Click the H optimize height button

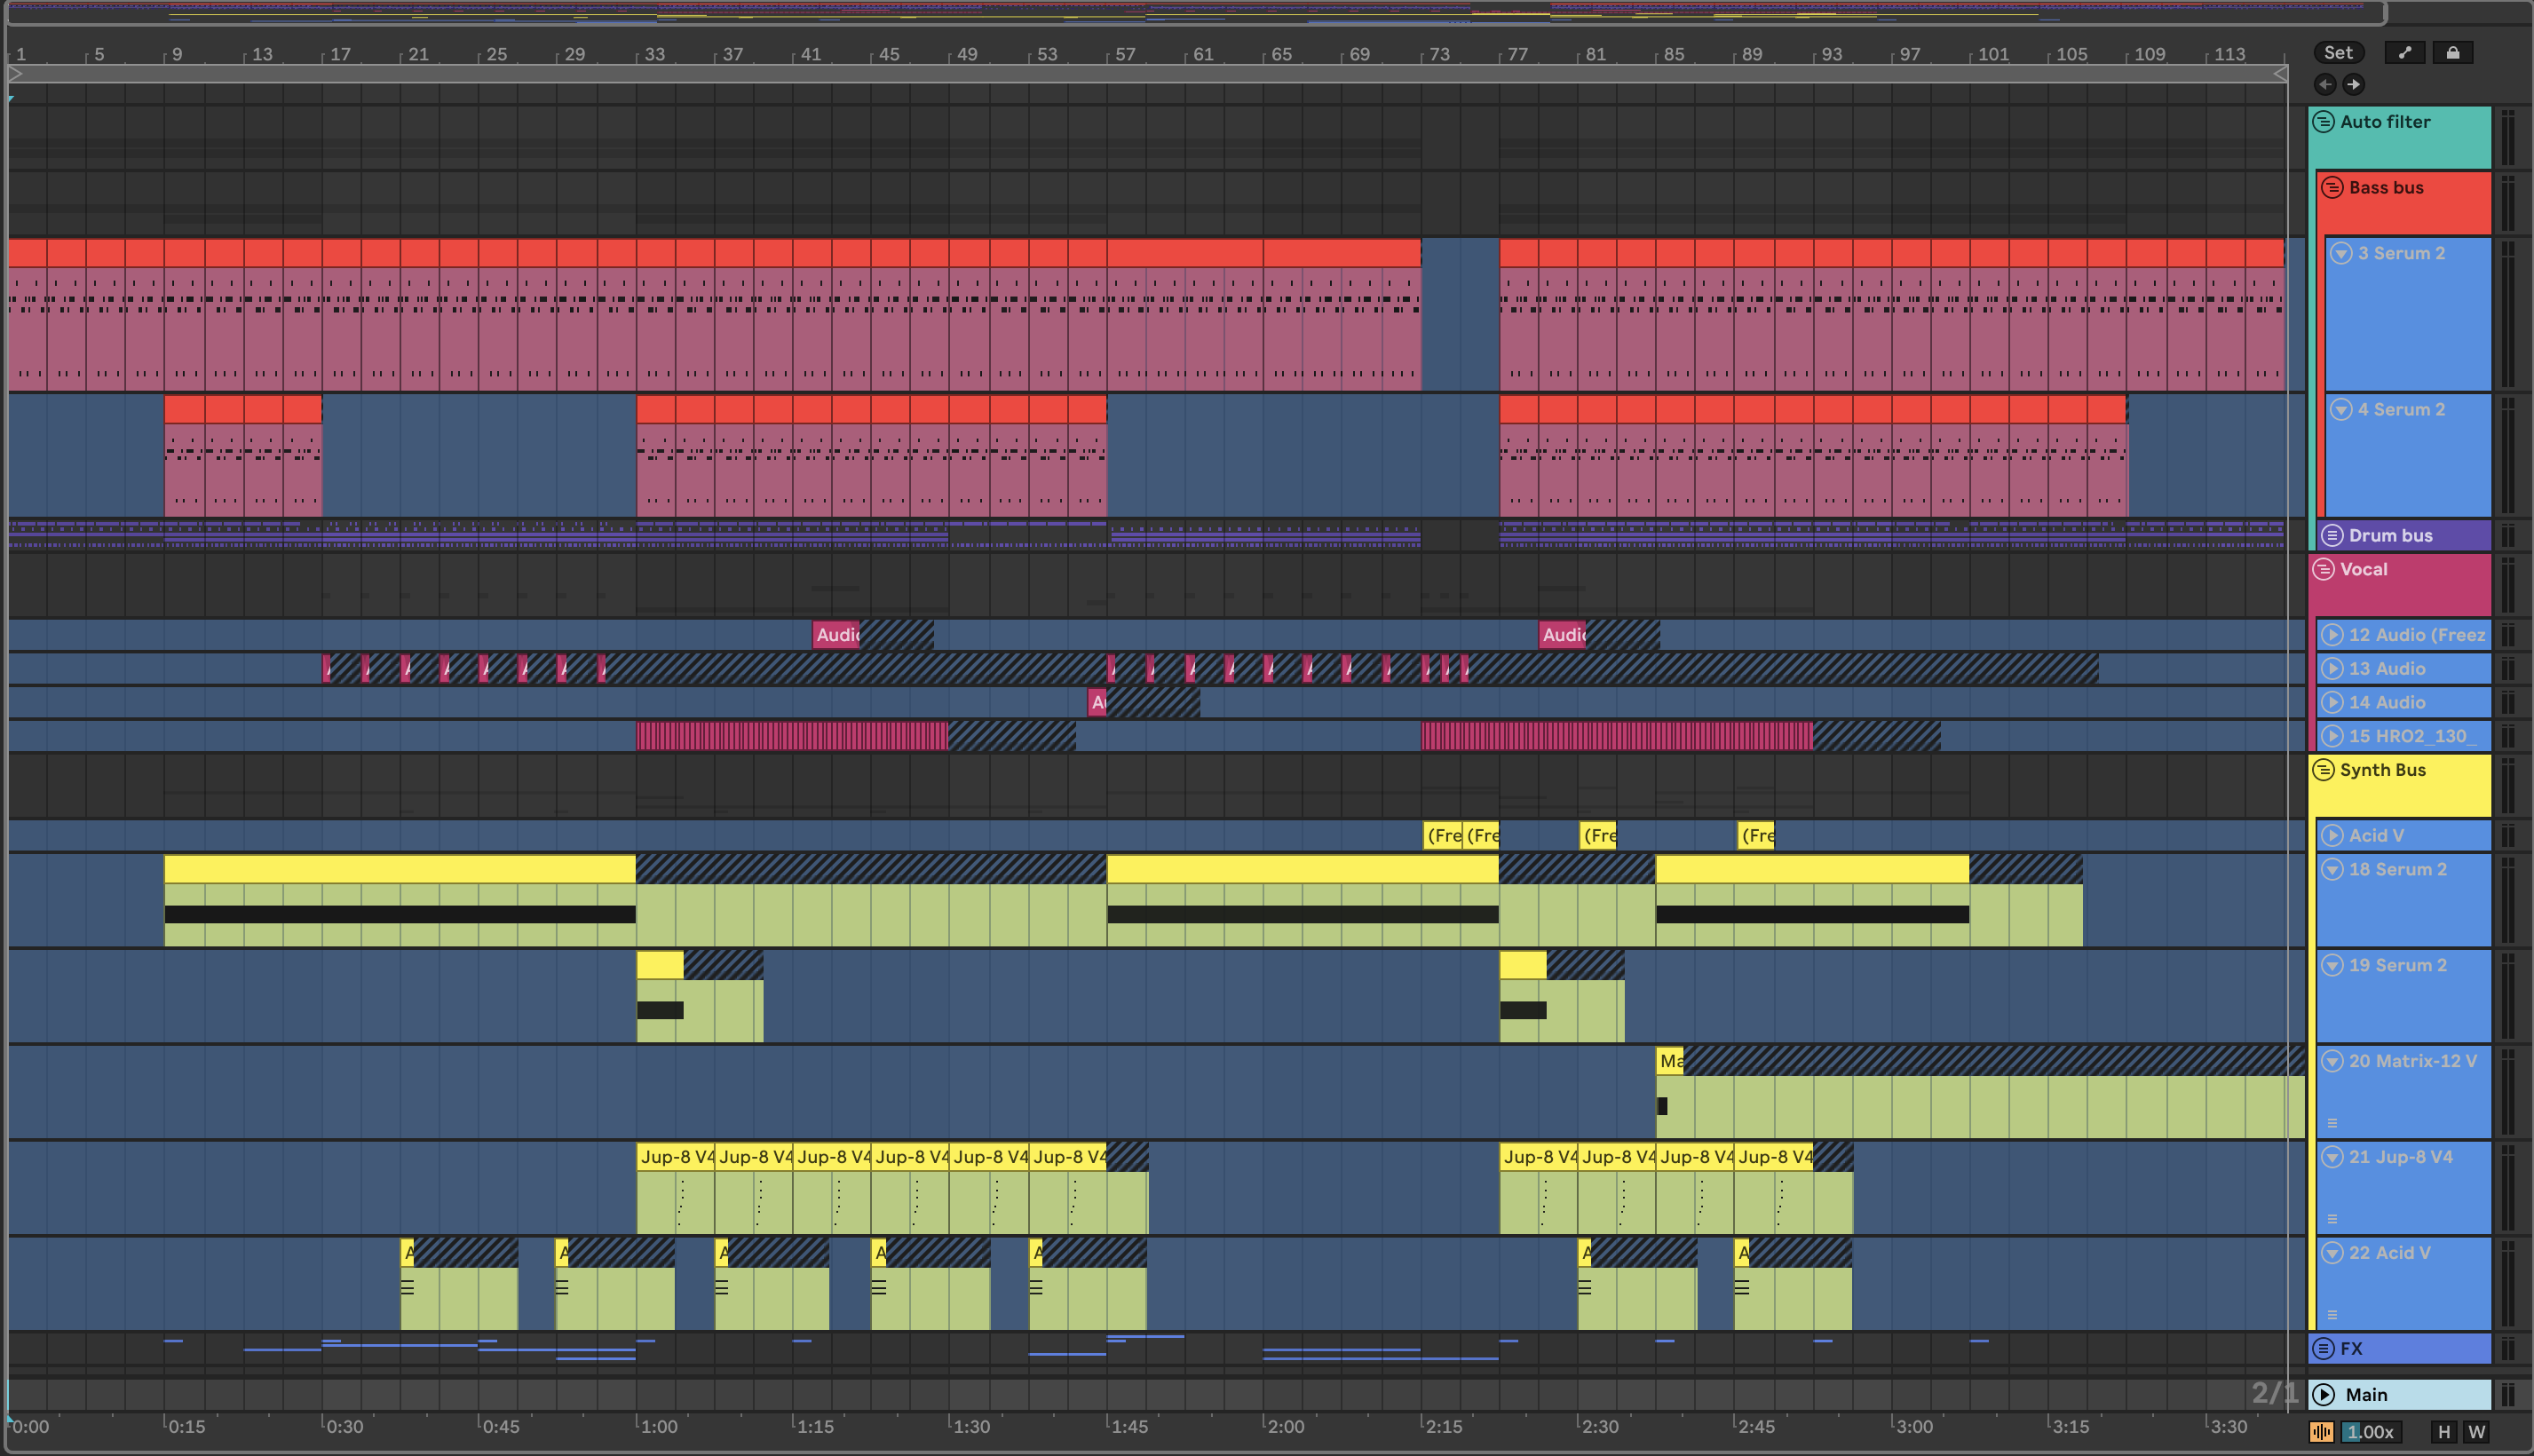(2444, 1432)
